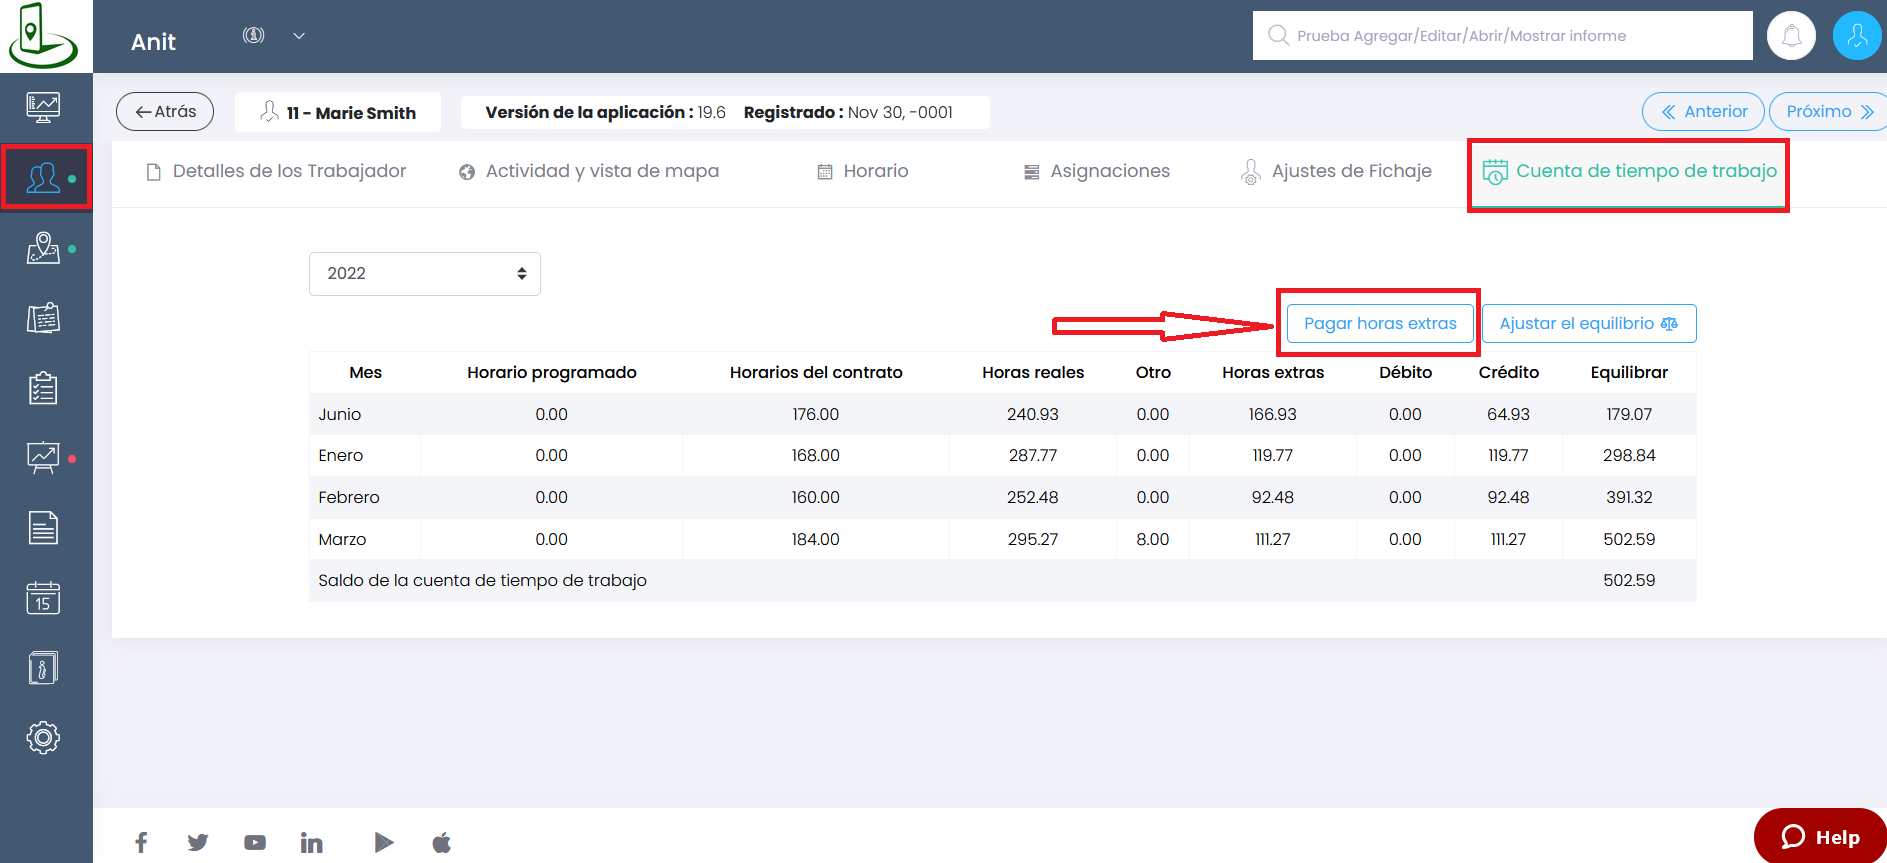The height and width of the screenshot is (863, 1887).
Task: Click the Mes column header
Action: pos(365,372)
